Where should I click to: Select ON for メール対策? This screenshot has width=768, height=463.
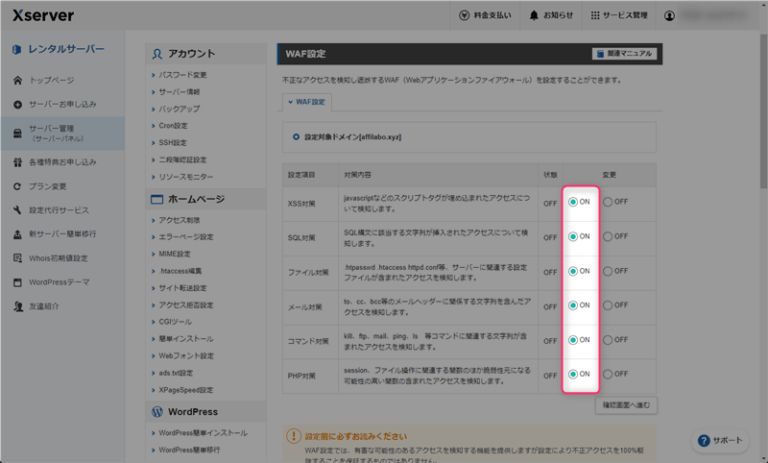pos(572,305)
